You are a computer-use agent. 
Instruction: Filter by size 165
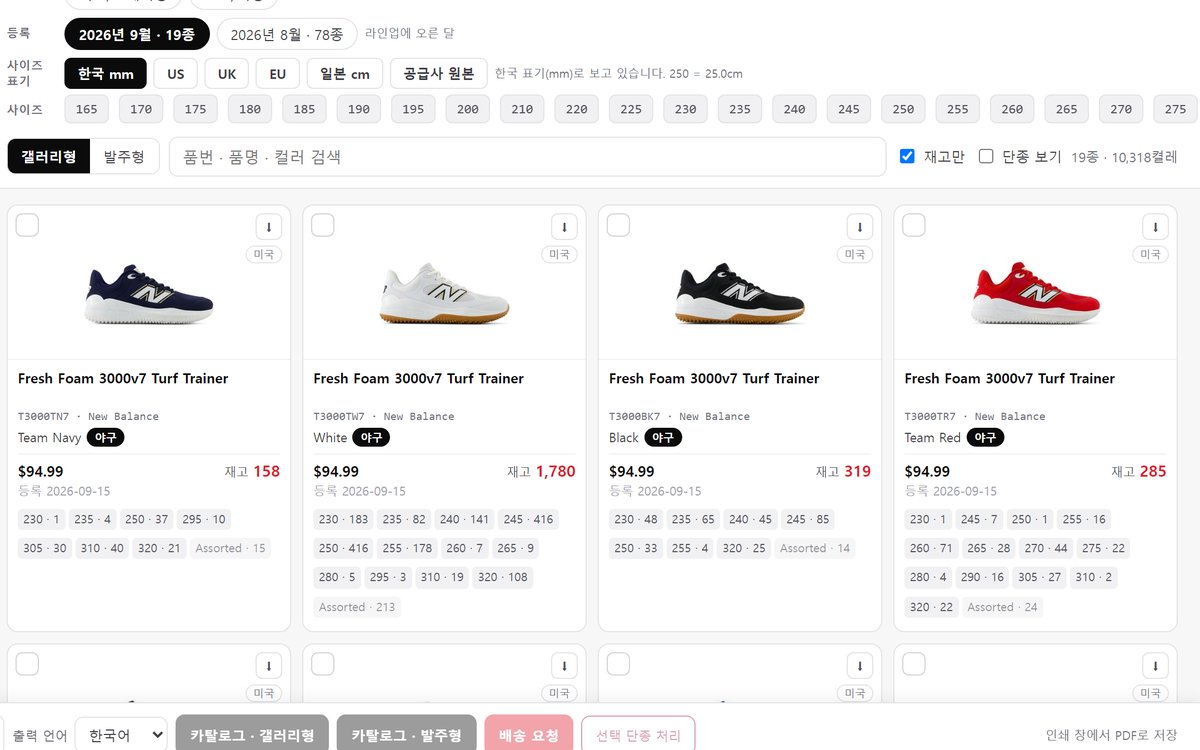(87, 109)
